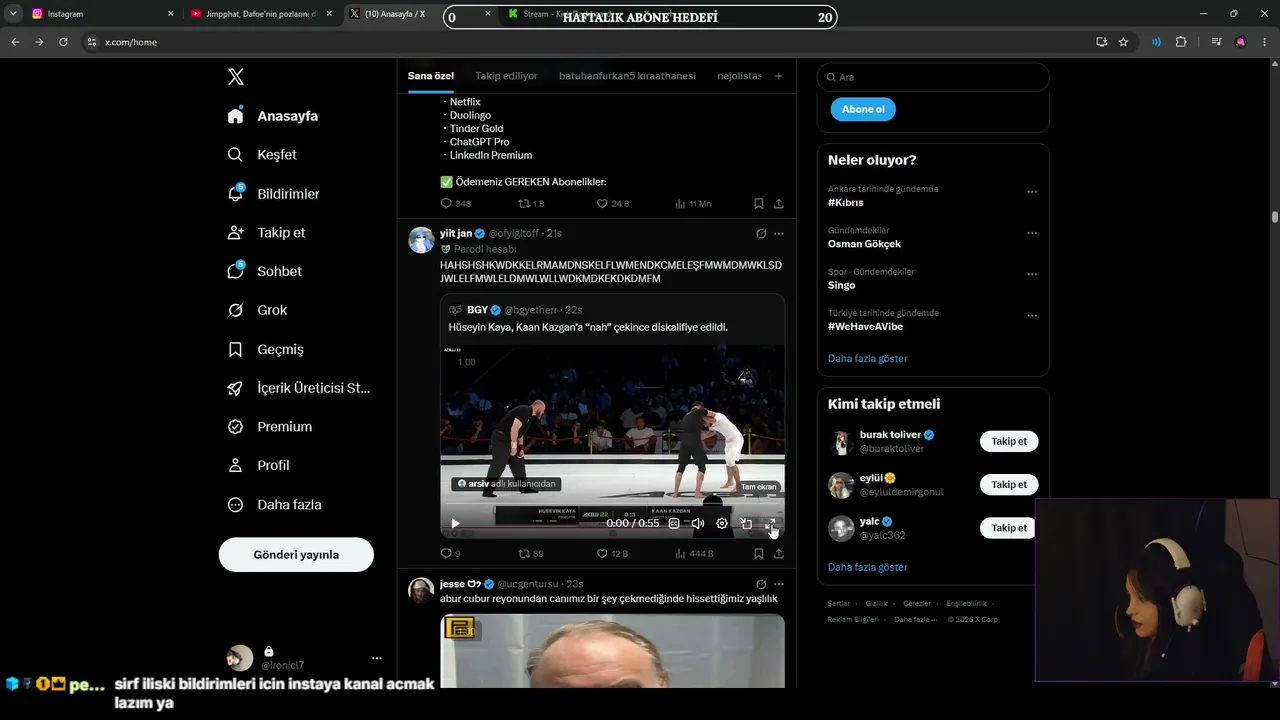Enter fullscreen on the video player

click(770, 523)
